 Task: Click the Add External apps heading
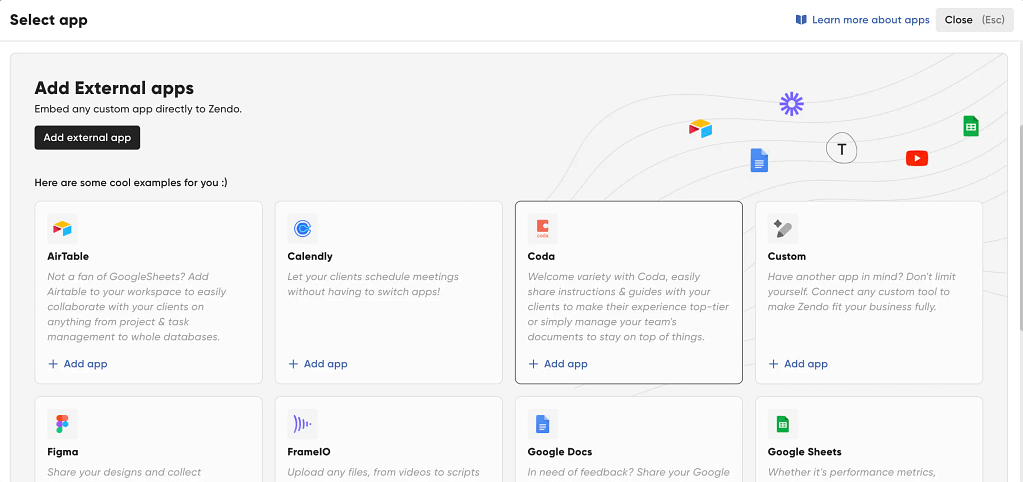point(114,88)
